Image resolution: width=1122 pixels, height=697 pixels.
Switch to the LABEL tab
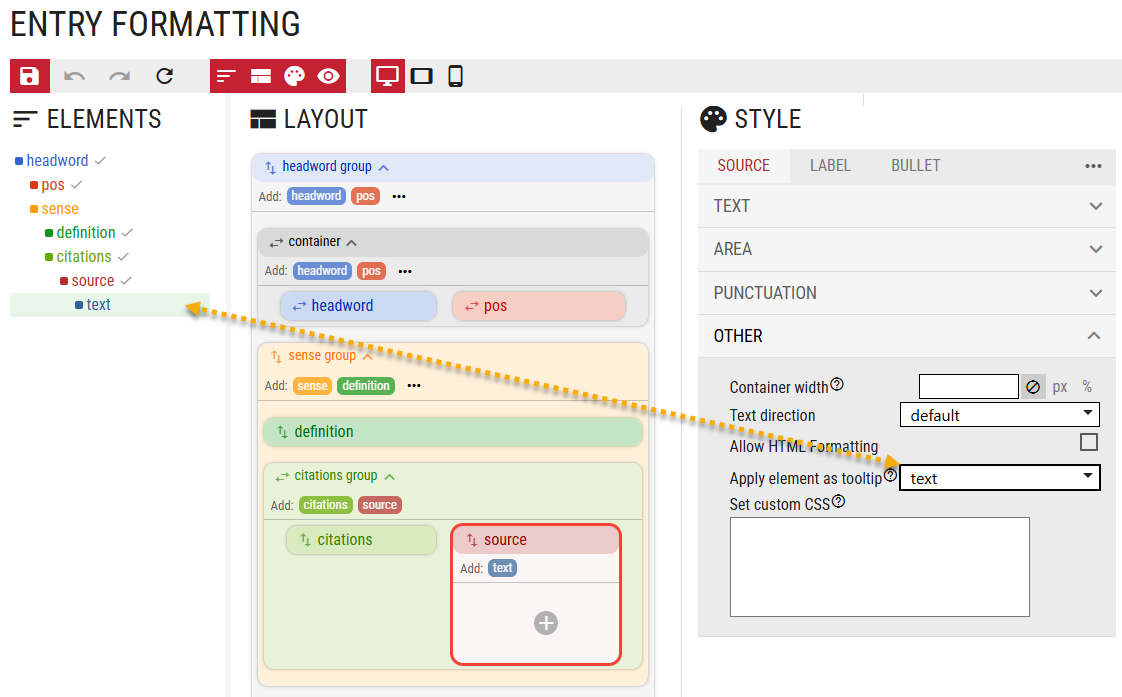pyautogui.click(x=830, y=165)
